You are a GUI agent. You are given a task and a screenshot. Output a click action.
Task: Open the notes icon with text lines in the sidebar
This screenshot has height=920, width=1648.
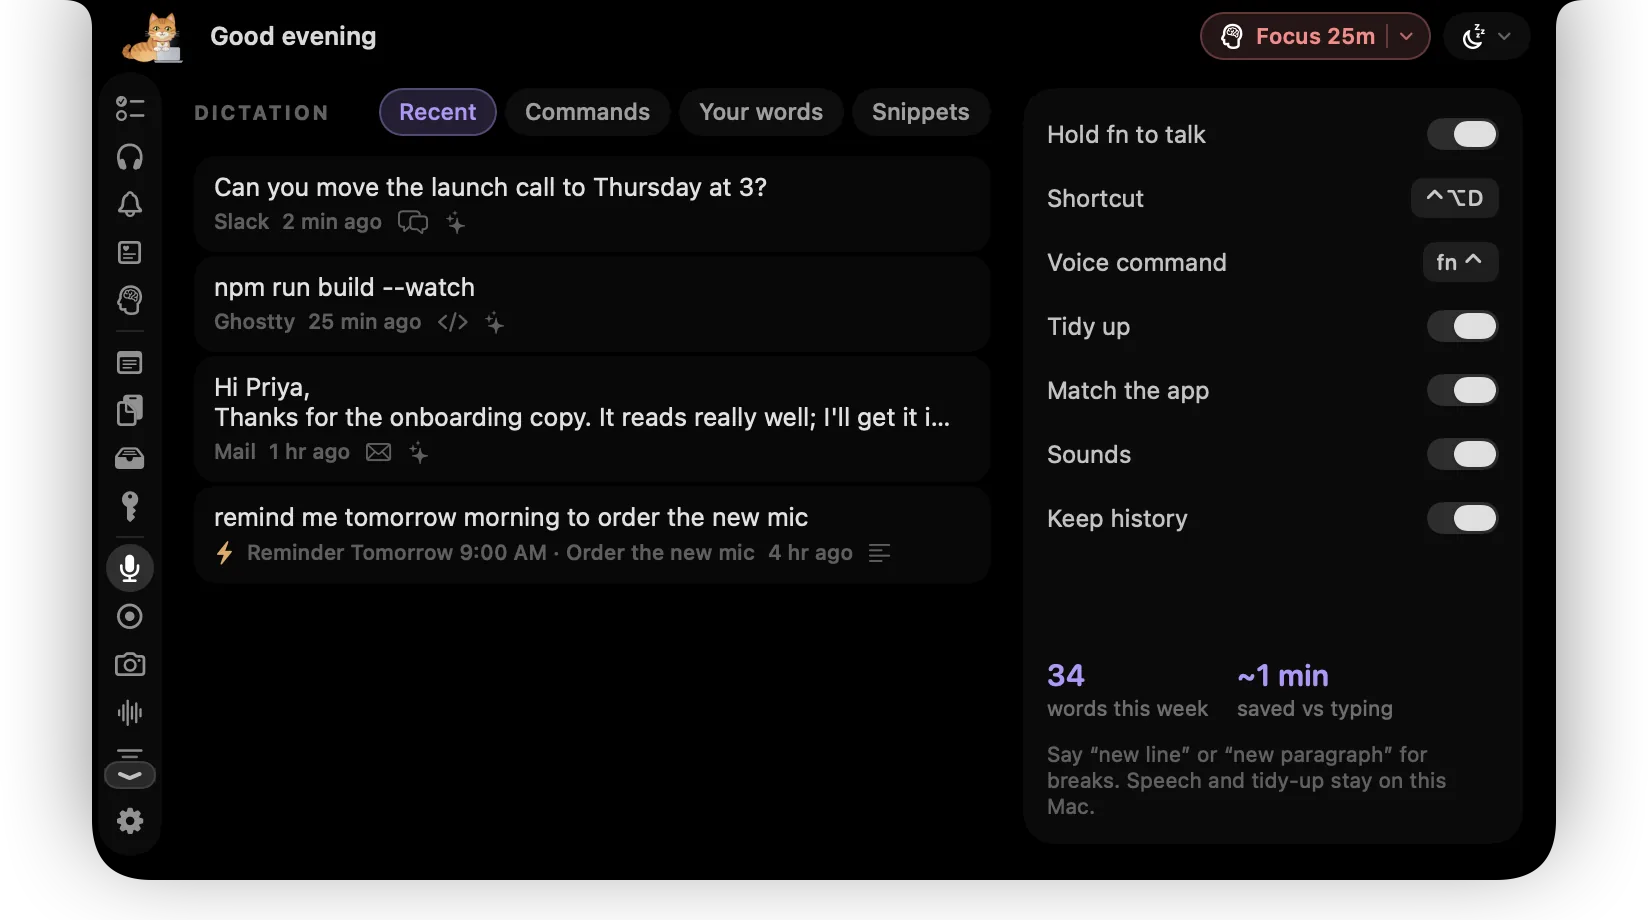click(x=130, y=363)
